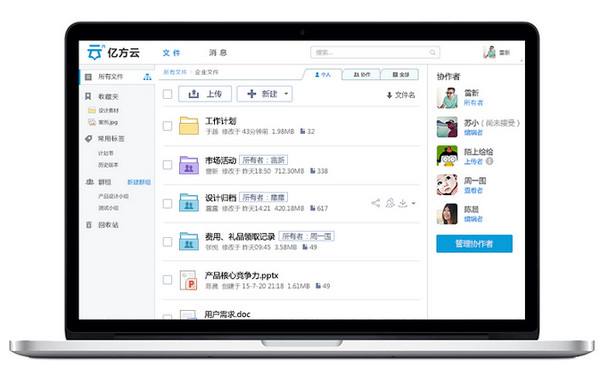Select the second tag under 常用标签
Image resolution: width=600 pixels, height=384 pixels.
(108, 165)
